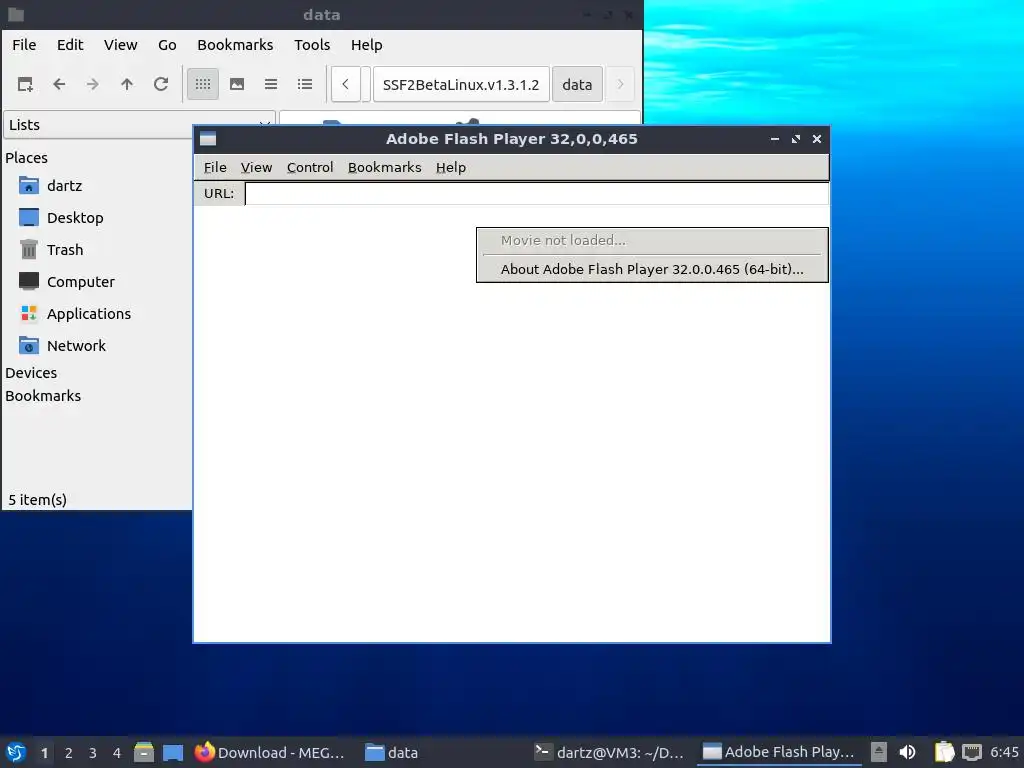Open Flash Player Bookmarks menu
Viewport: 1024px width, 768px height.
click(385, 168)
